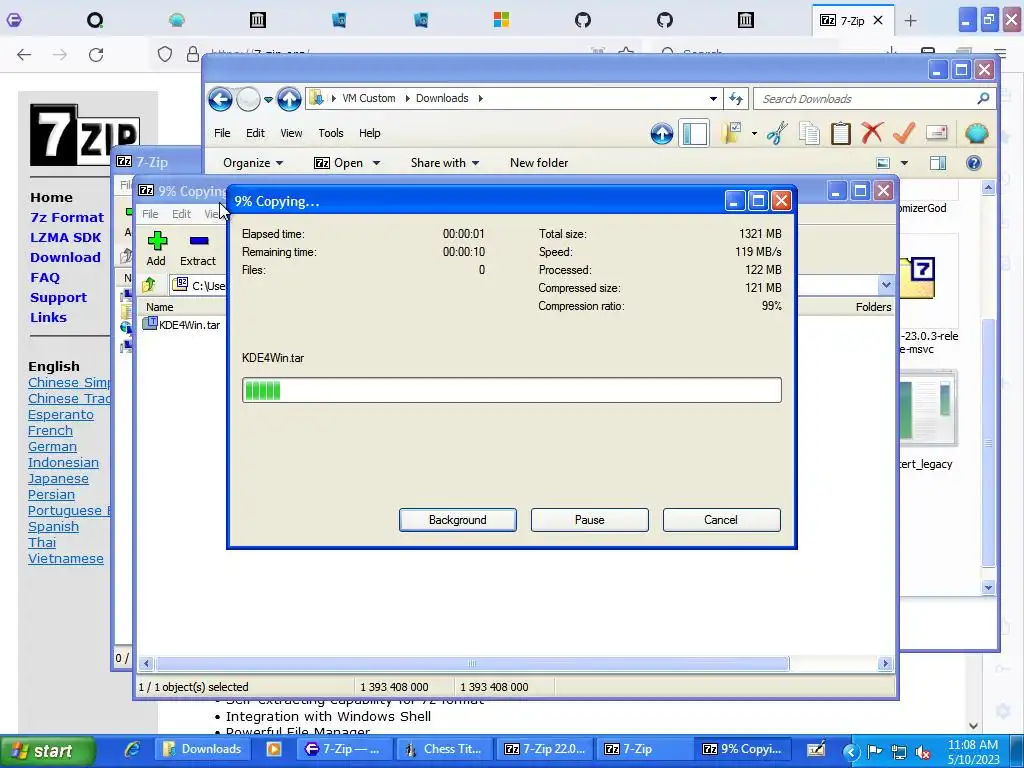
Task: Open the 7-Zip path dropdown arrow
Action: point(886,285)
